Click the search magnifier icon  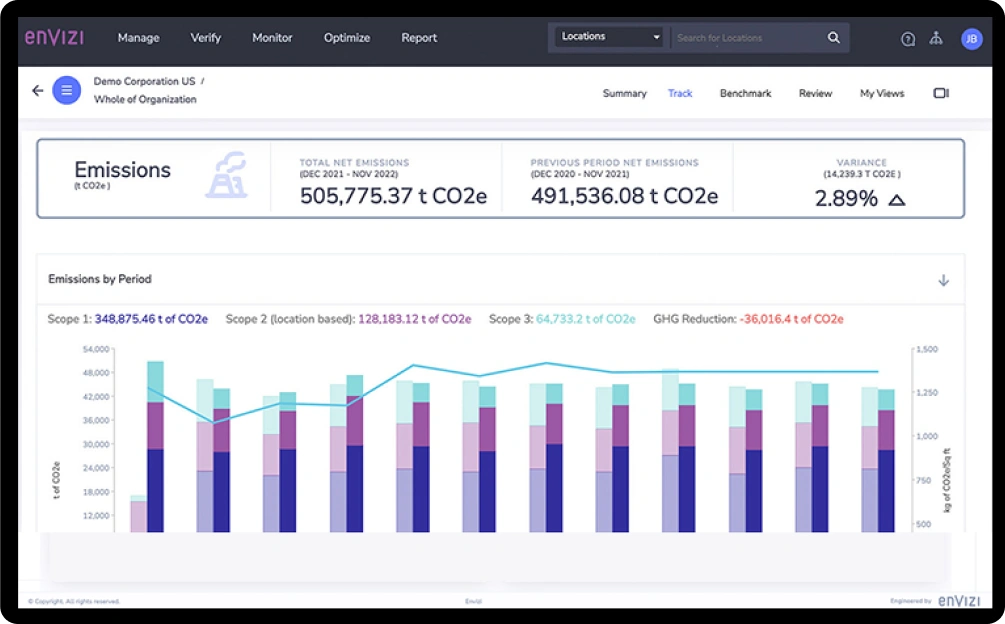click(x=833, y=37)
